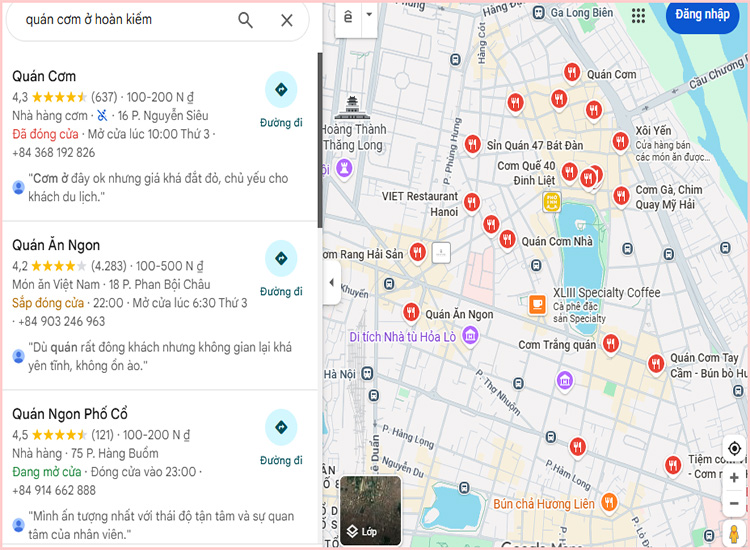Select the Sin Quán 47 Bát Đàn pin
The width and height of the screenshot is (750, 550).
coord(472,143)
